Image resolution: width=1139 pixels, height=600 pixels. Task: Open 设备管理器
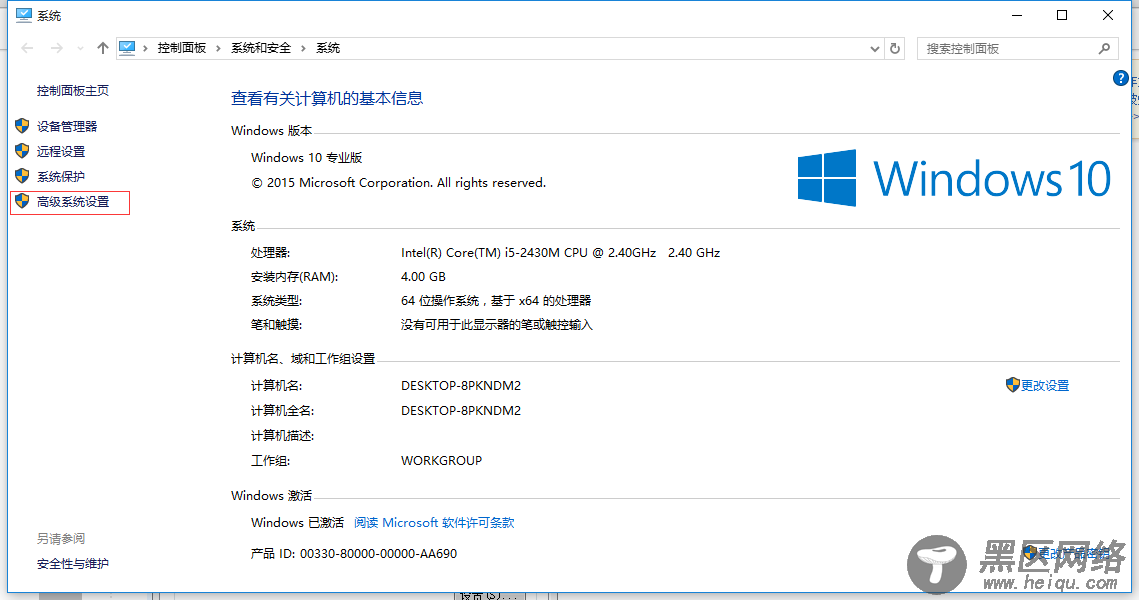point(67,126)
